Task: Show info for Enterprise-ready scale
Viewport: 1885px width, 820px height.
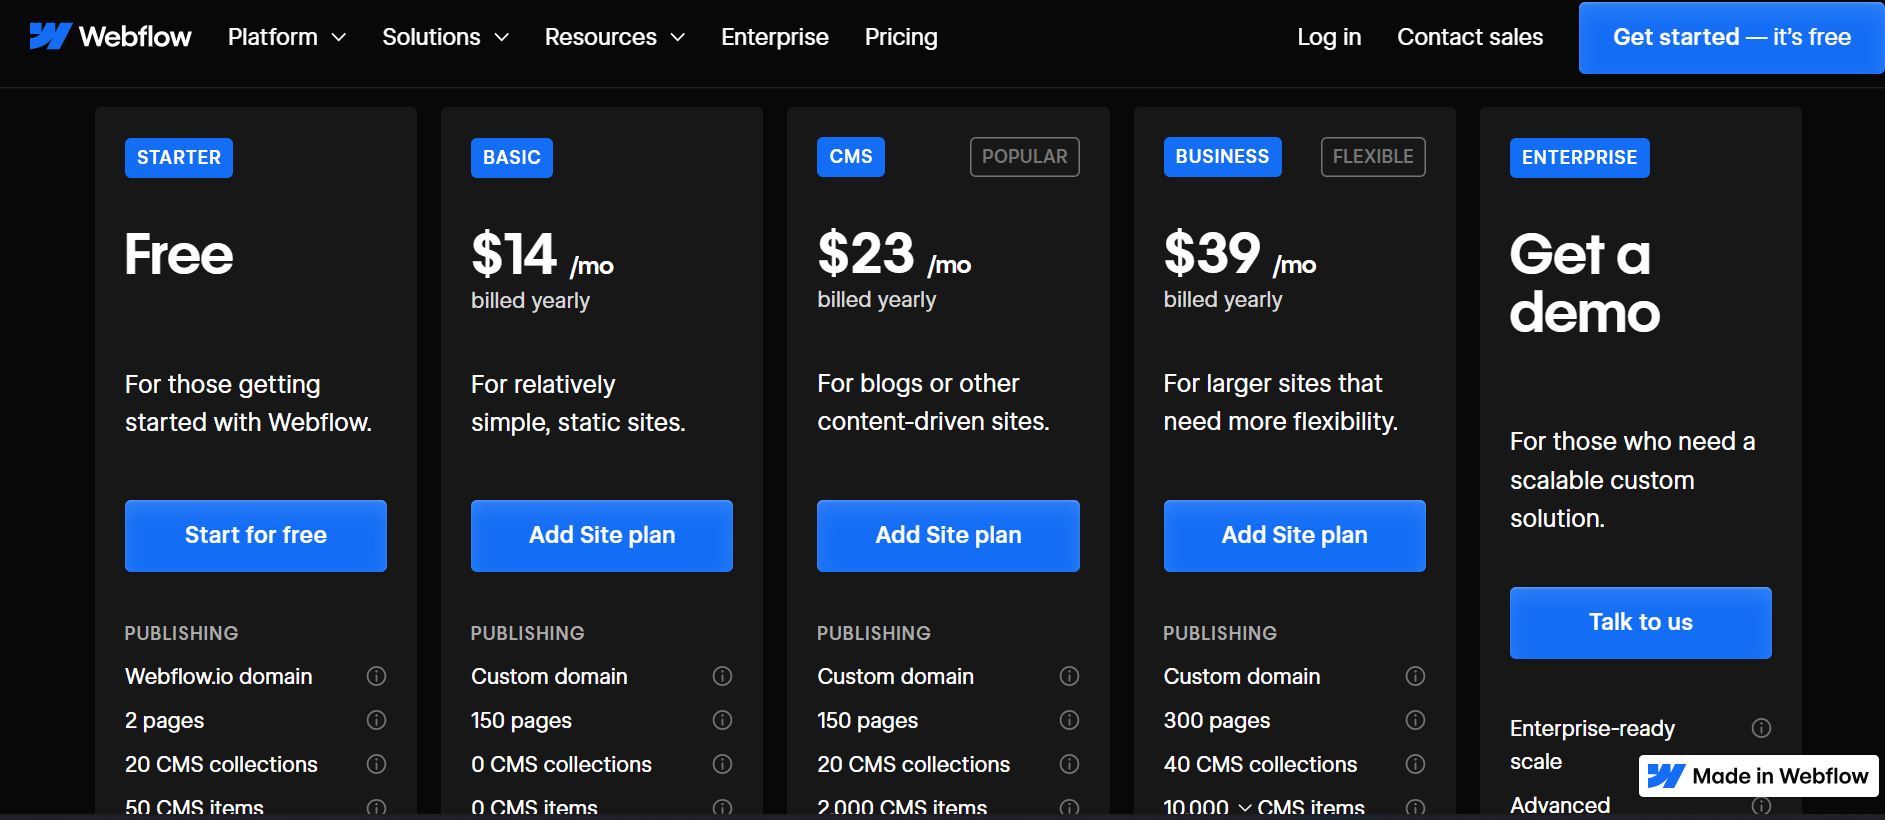Action: 1761,728
